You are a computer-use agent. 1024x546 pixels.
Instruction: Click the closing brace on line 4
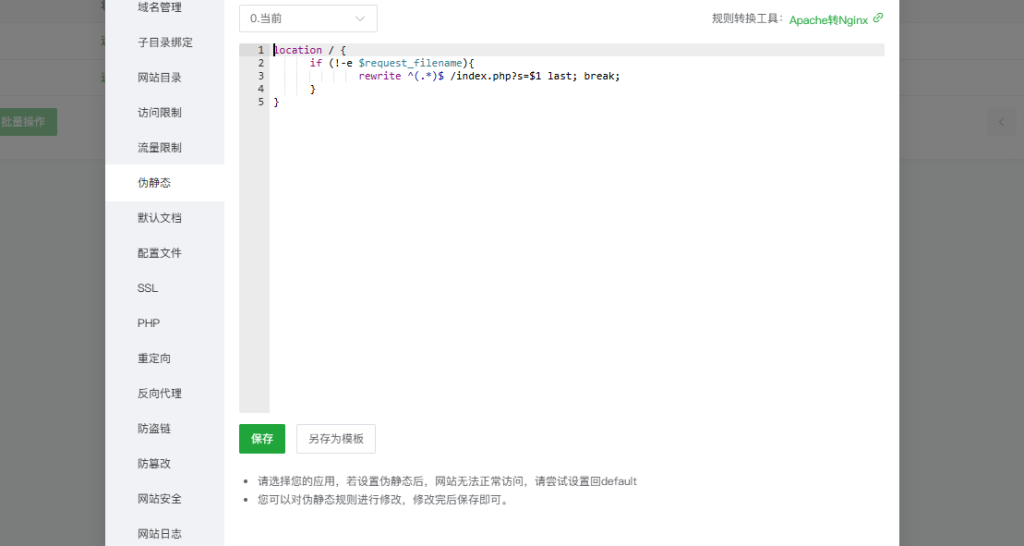pos(312,89)
